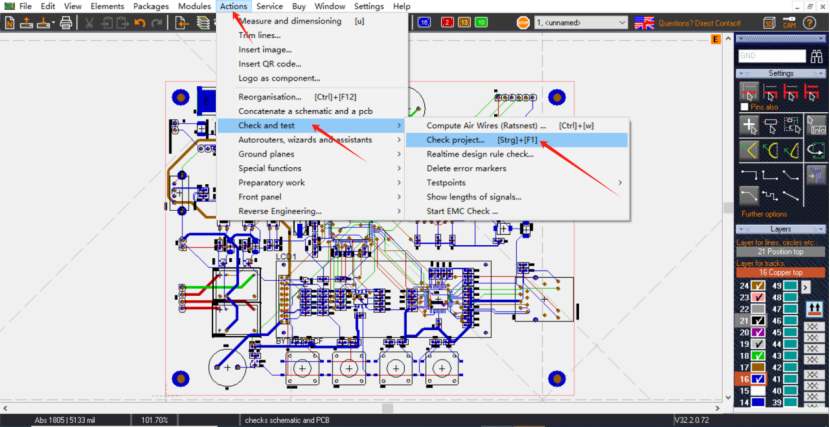Click layer 49 teal color swatch
This screenshot has height=427, width=830.
click(790, 286)
